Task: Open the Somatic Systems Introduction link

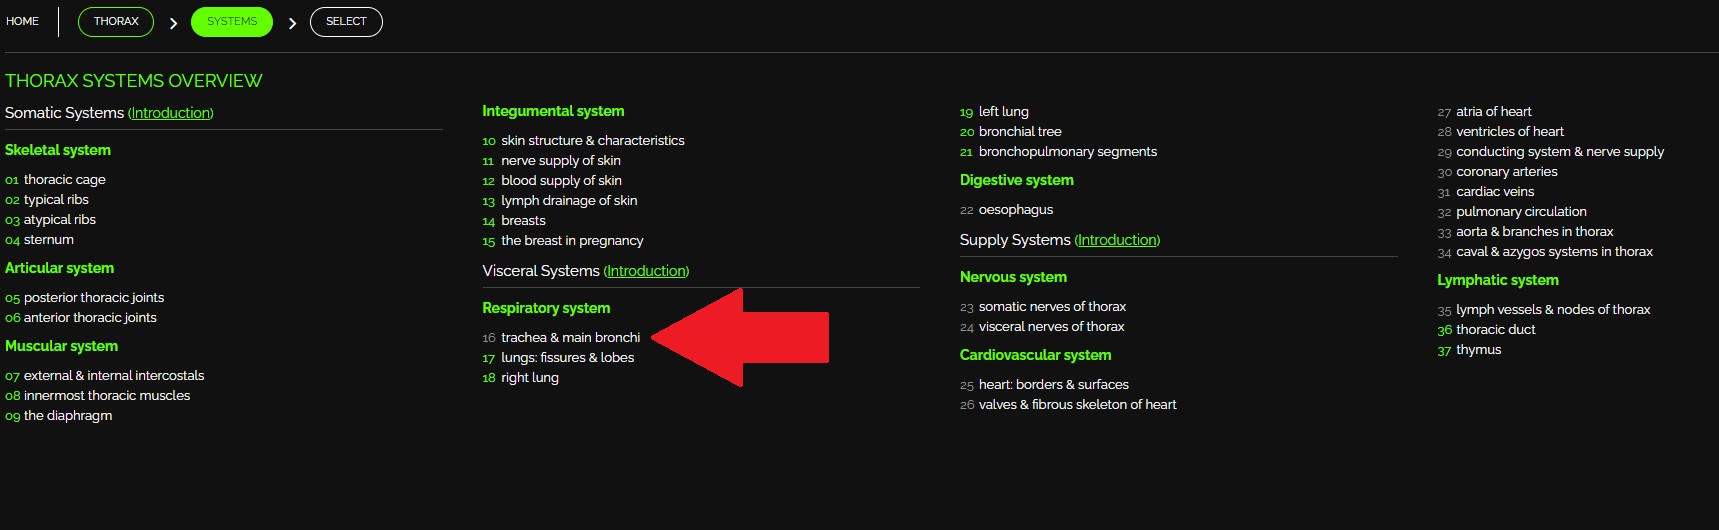Action: (x=171, y=113)
